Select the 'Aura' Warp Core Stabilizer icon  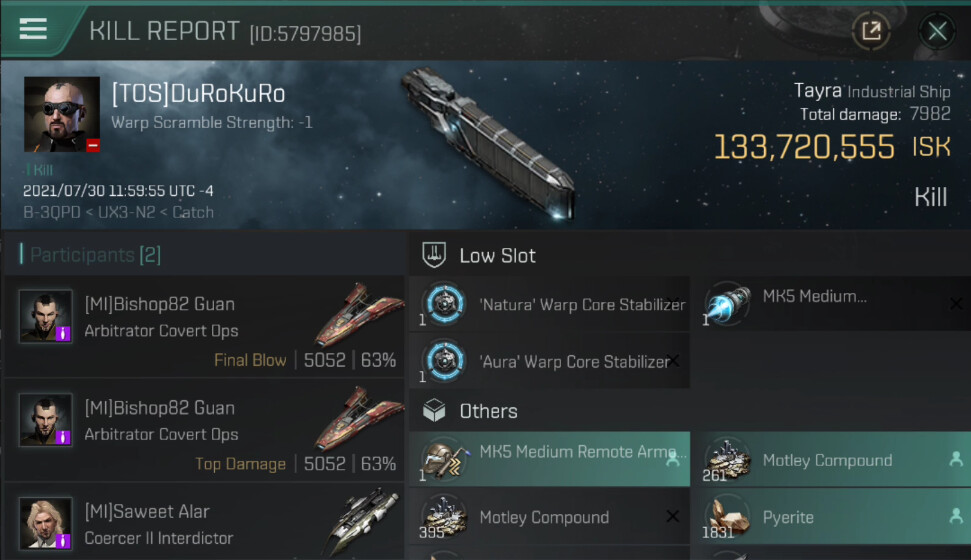click(444, 361)
